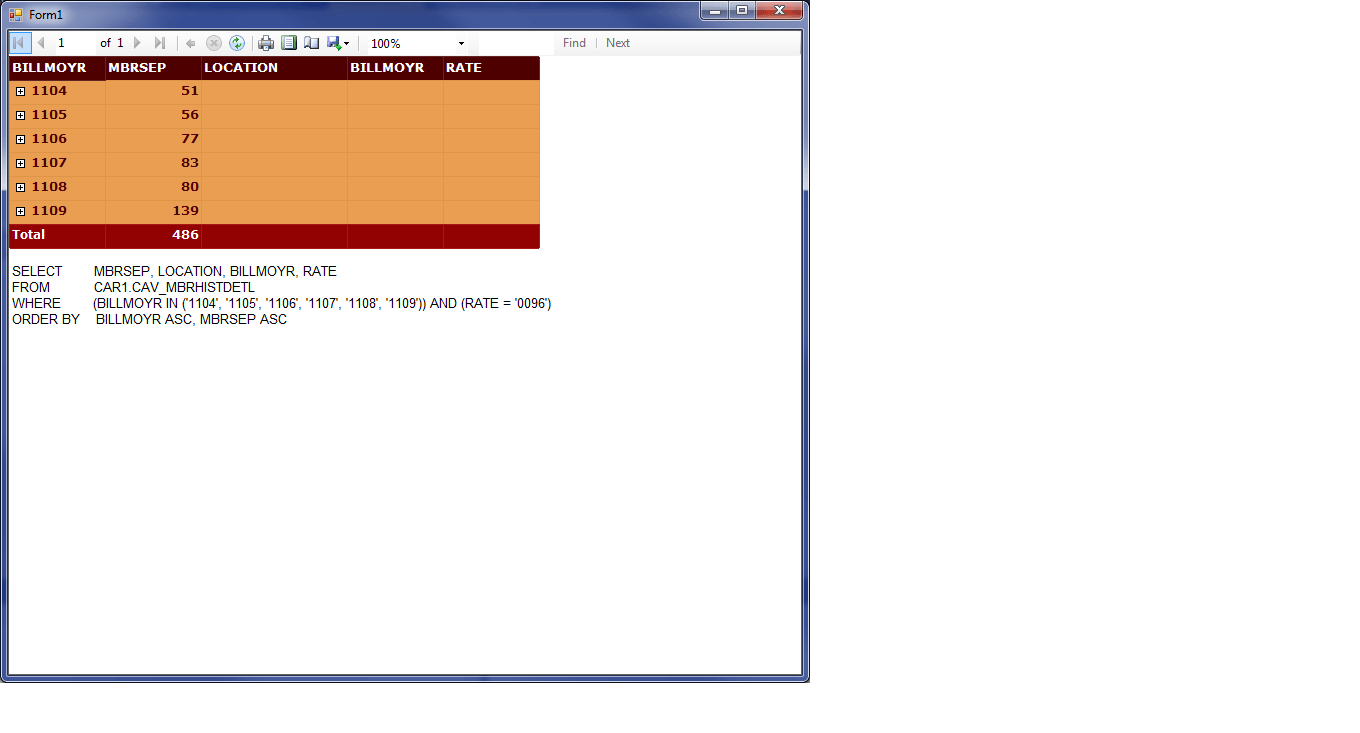Stop report rendering
The image size is (1360, 733).
214,43
